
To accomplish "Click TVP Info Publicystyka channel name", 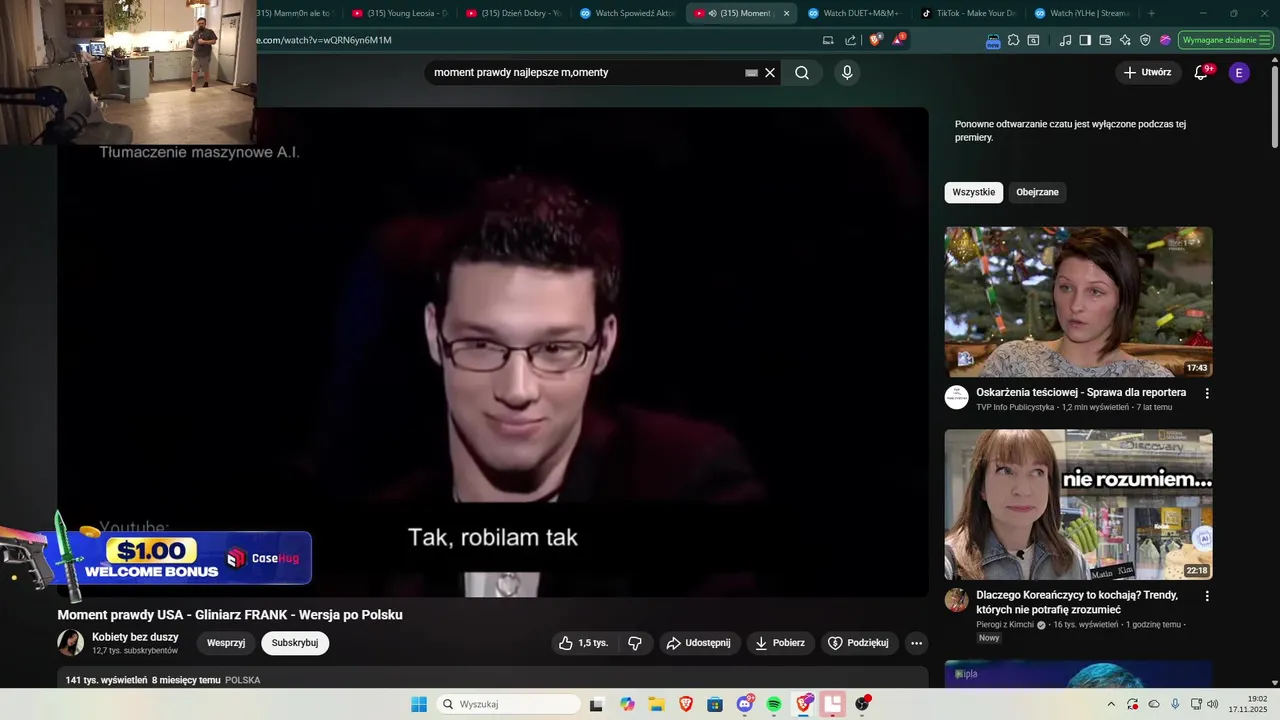I will [1015, 407].
